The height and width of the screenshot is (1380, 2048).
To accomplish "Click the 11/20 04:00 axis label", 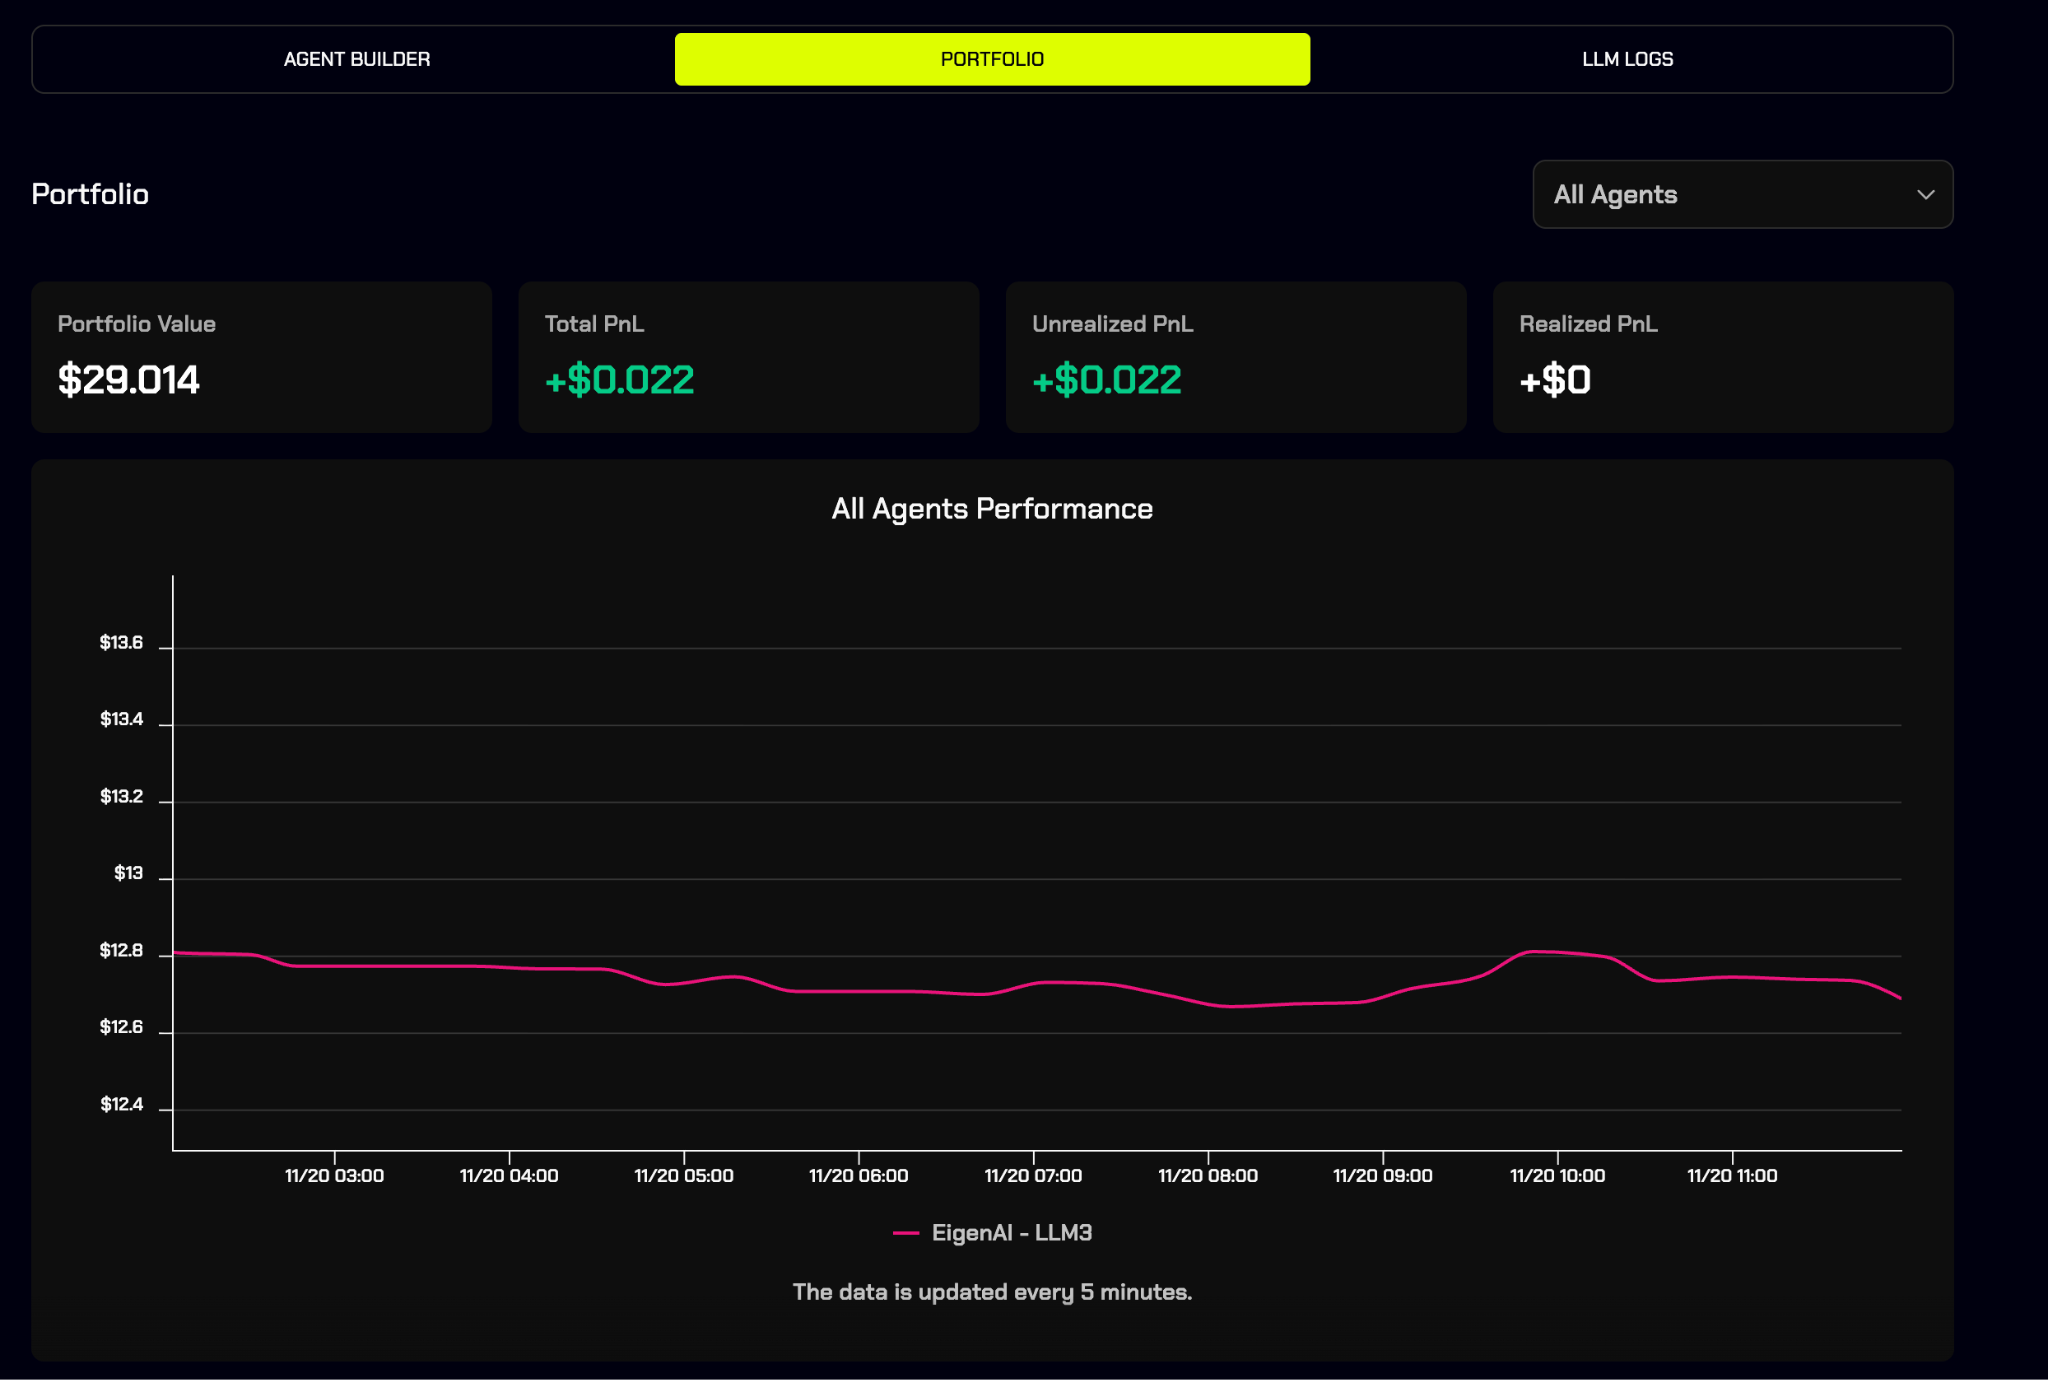I will tap(509, 1176).
